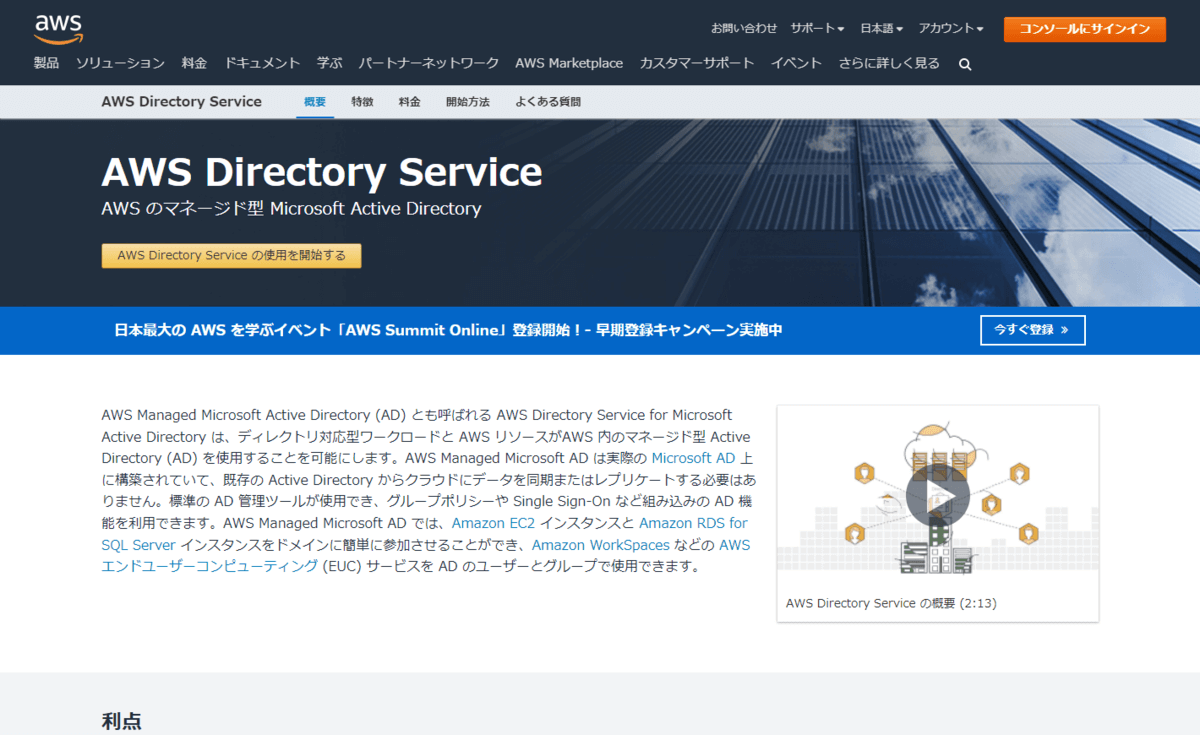Open the 料金 item in top navigation

point(194,63)
